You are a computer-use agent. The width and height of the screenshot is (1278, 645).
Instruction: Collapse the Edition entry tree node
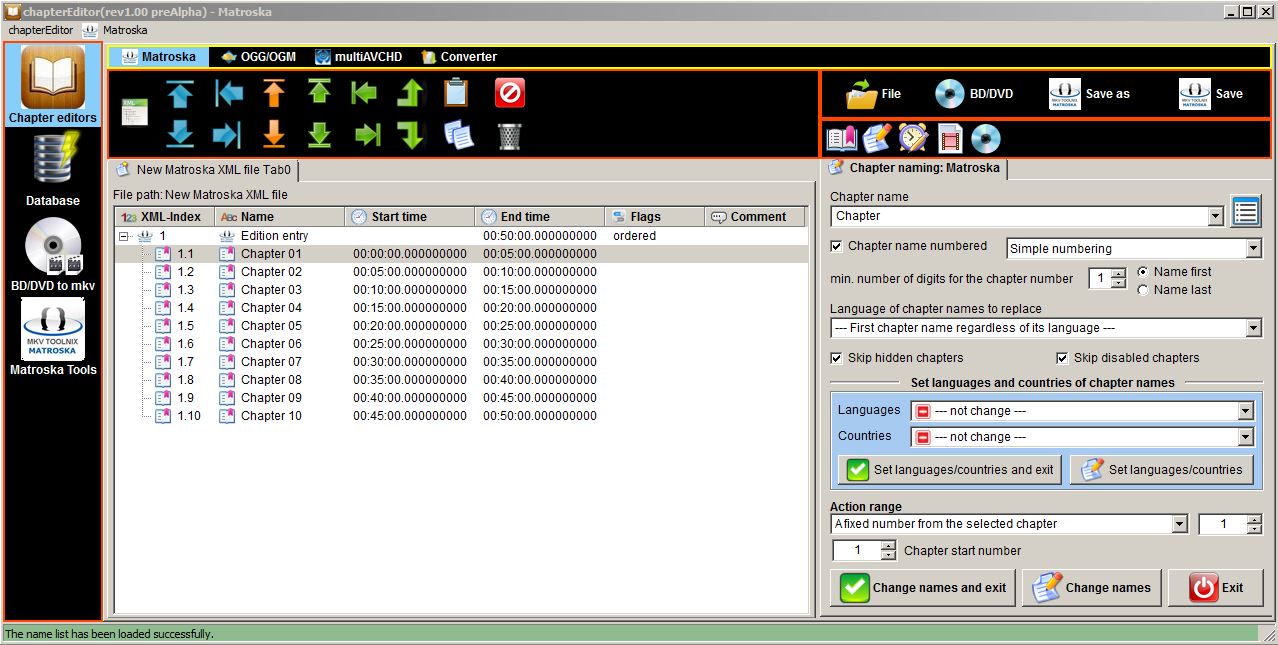(124, 236)
